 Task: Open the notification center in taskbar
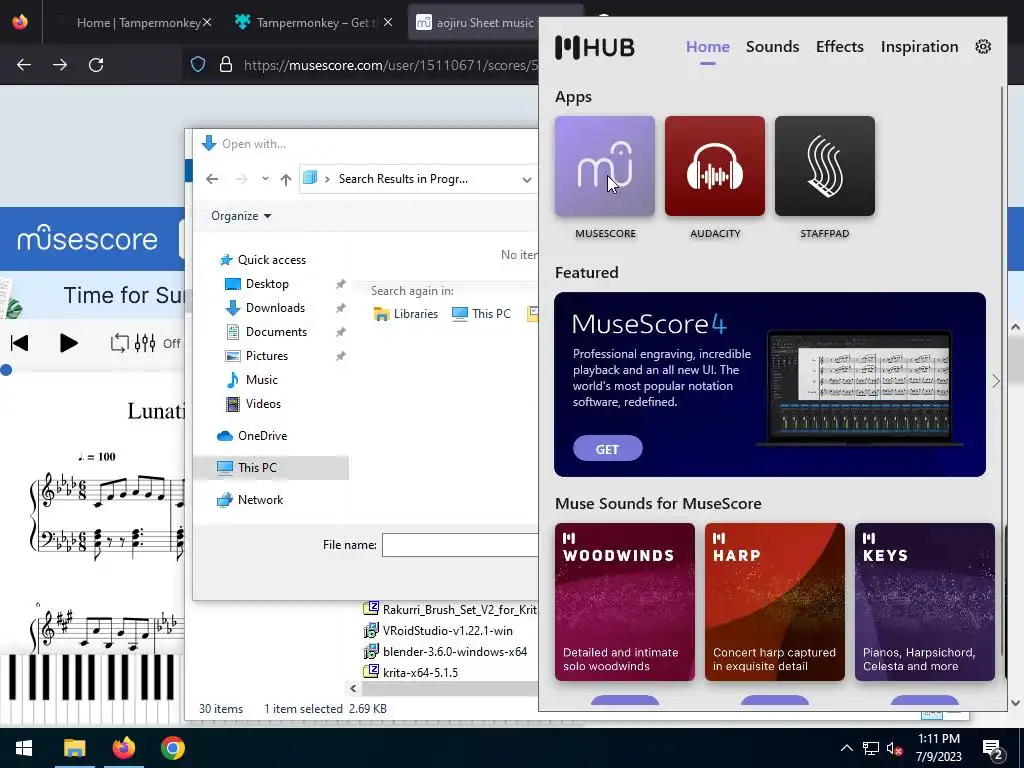tap(993, 749)
